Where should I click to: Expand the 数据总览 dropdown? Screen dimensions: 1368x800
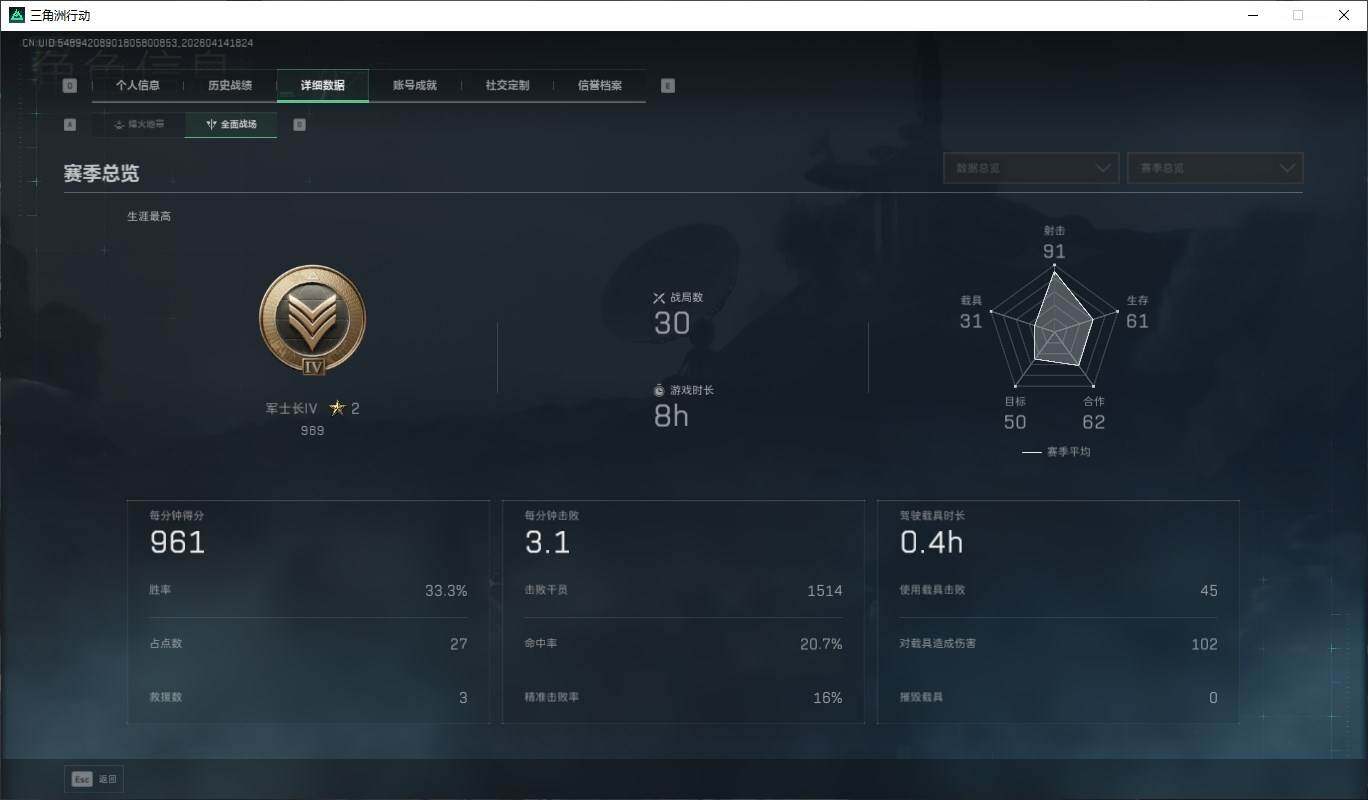click(x=1031, y=168)
